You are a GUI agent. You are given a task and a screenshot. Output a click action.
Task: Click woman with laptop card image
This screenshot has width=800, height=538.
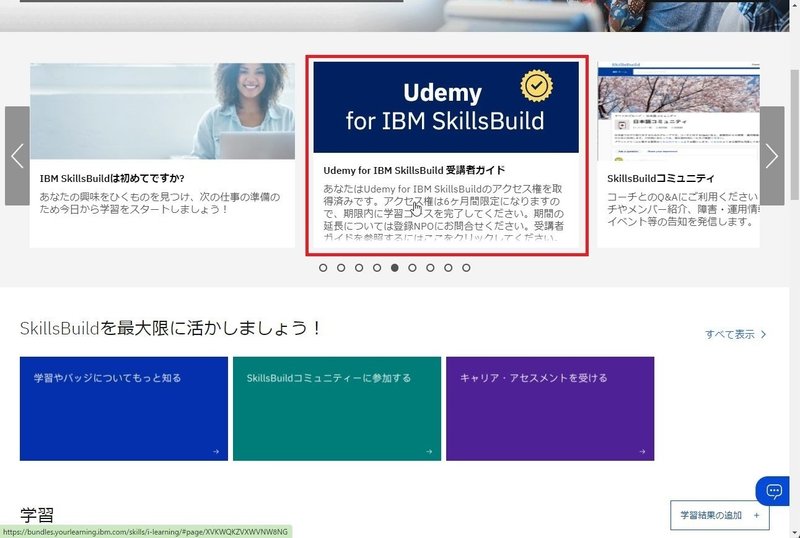162,111
